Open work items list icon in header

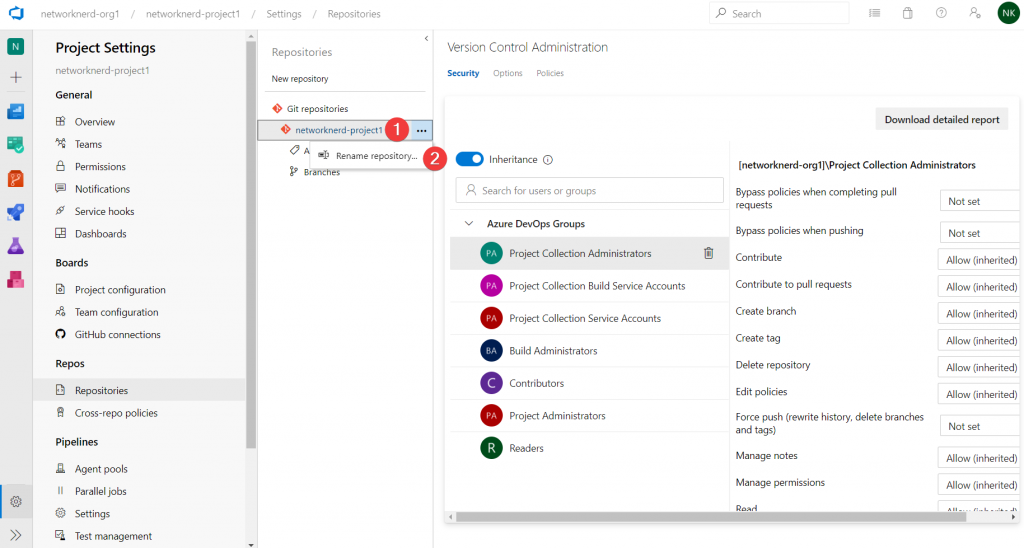[x=874, y=13]
